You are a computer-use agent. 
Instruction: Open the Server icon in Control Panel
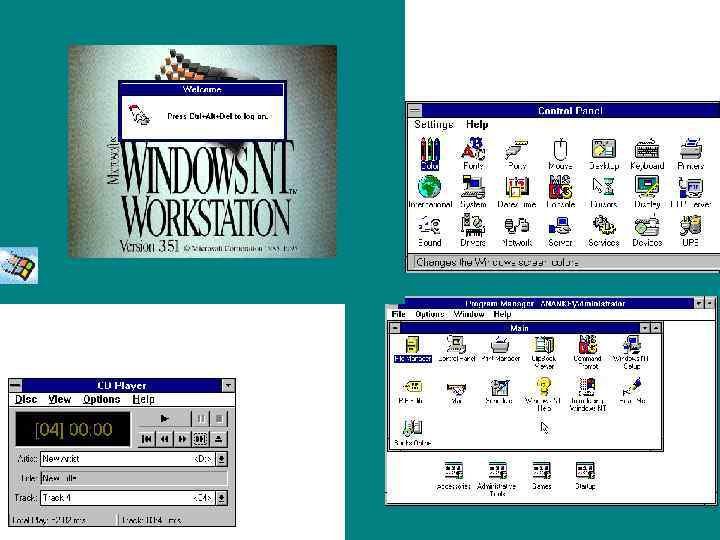[560, 231]
